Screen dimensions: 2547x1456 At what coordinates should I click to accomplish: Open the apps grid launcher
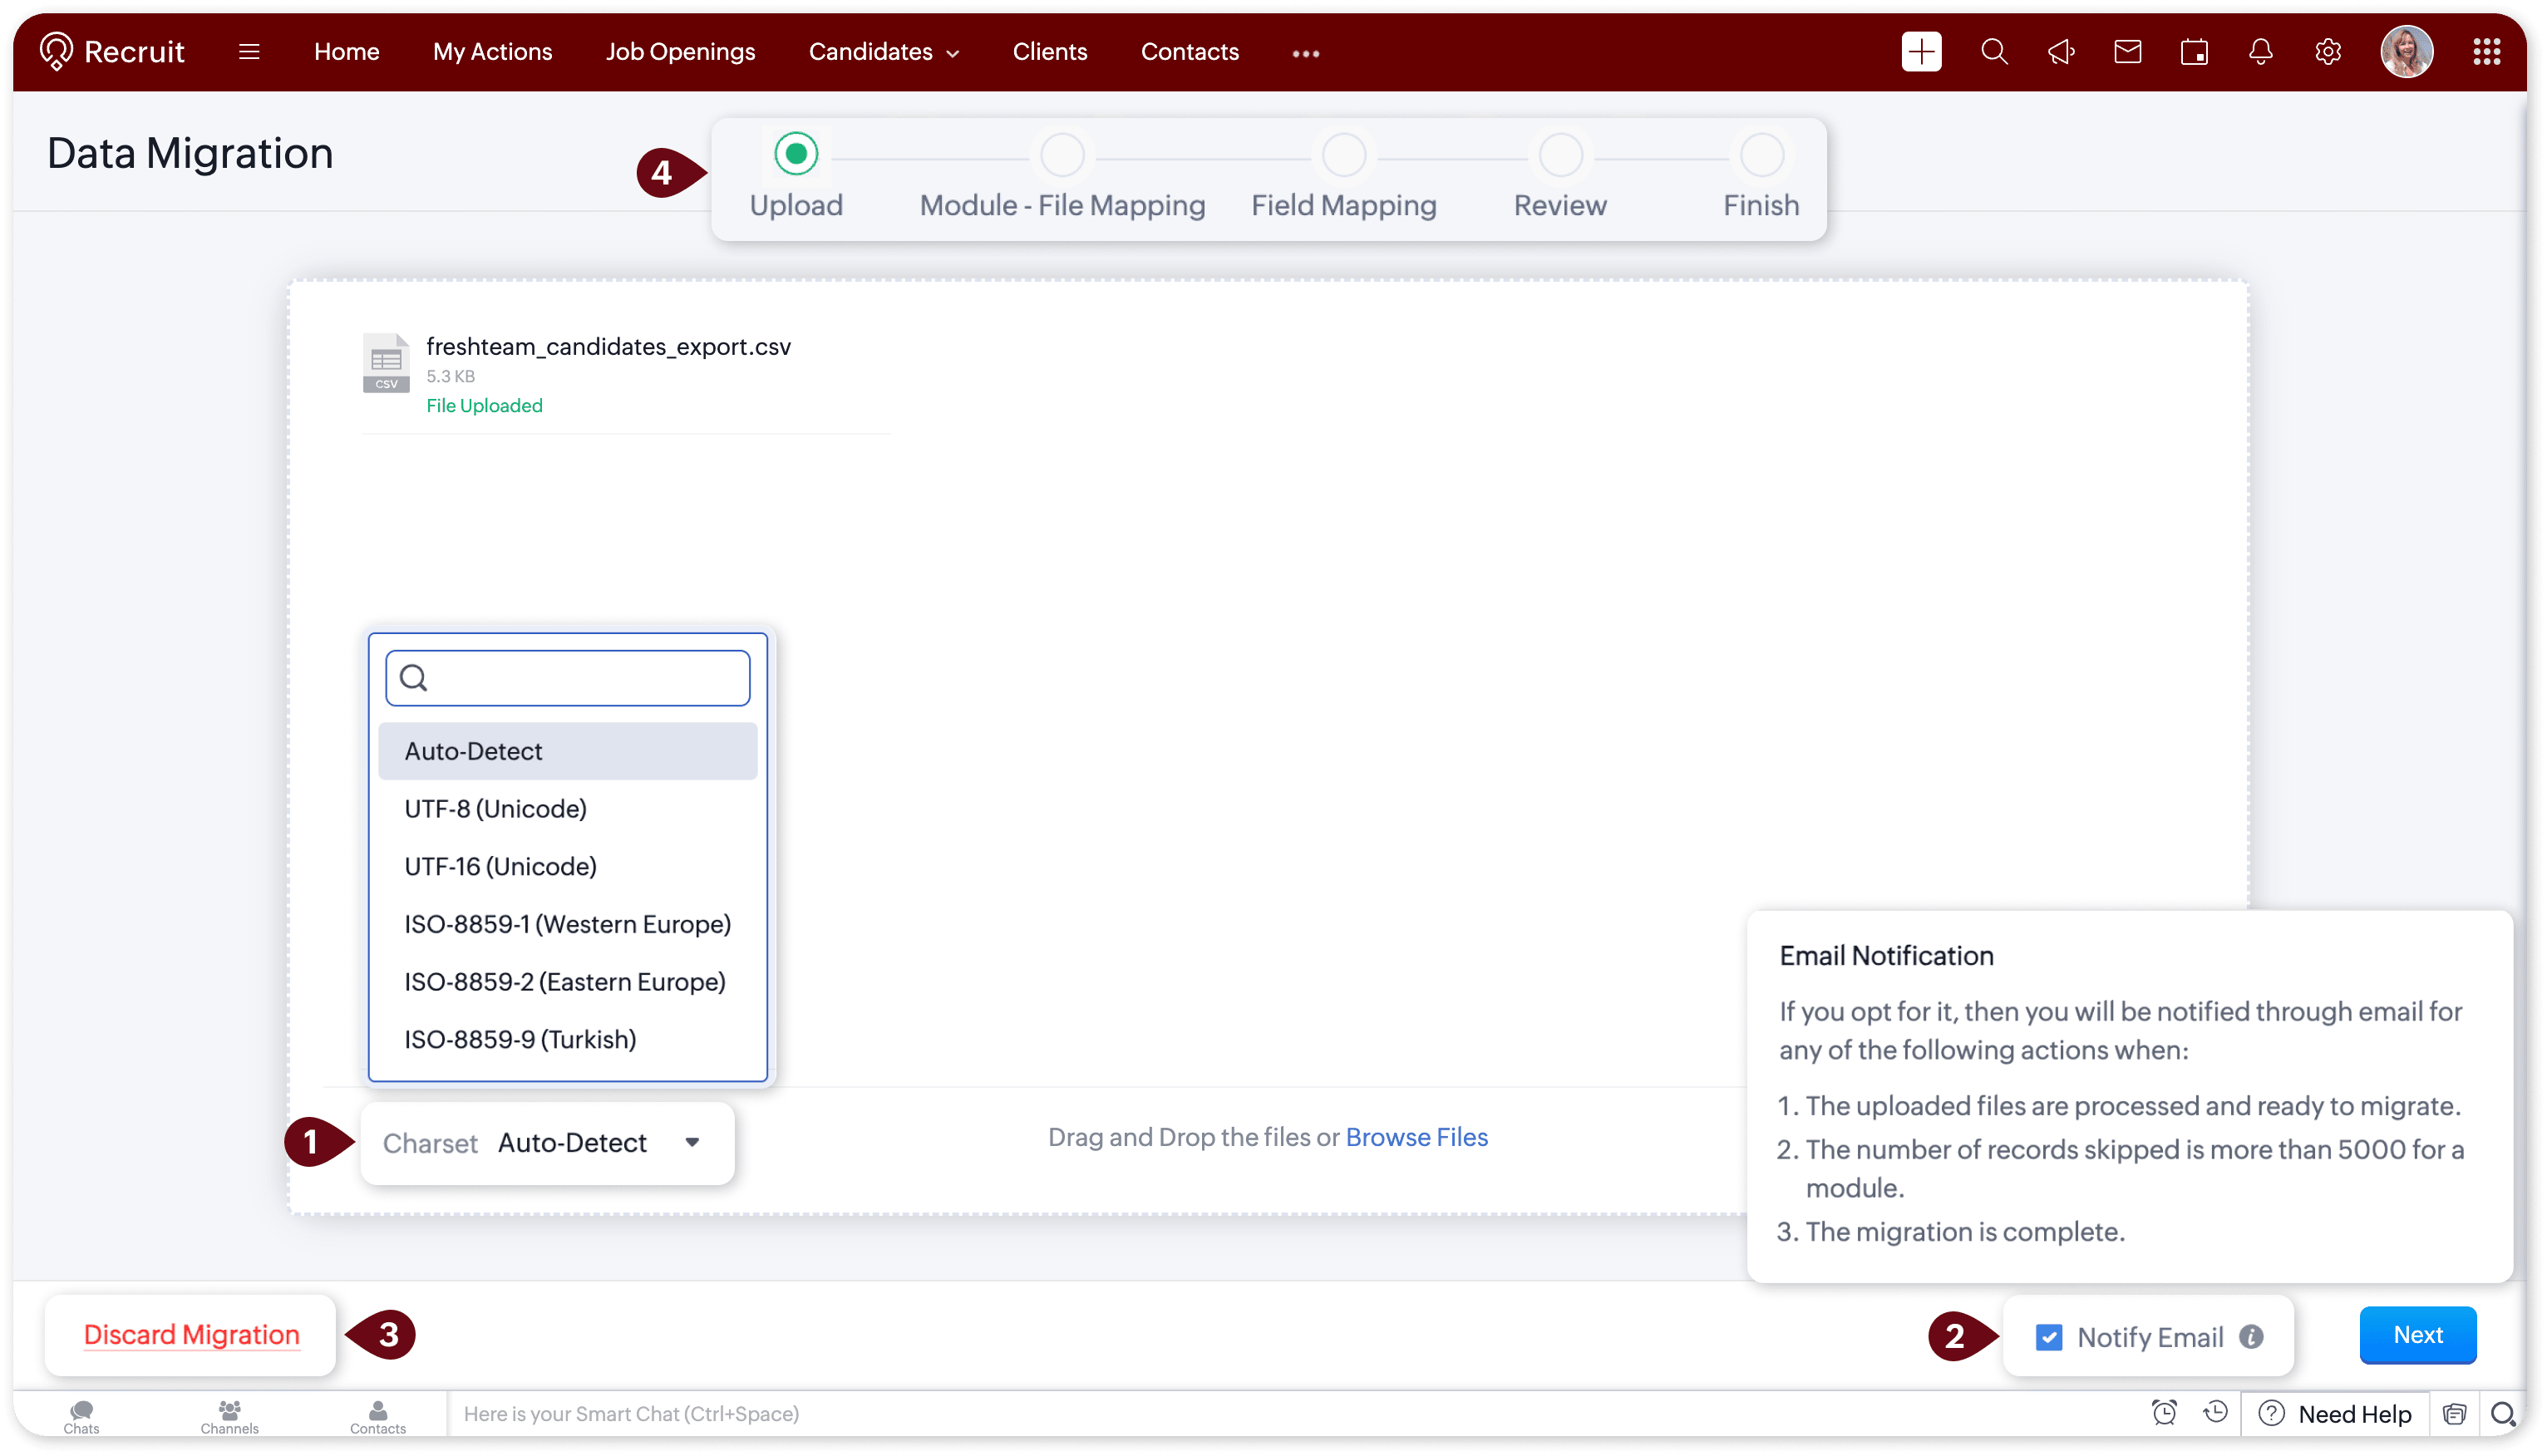2486,51
